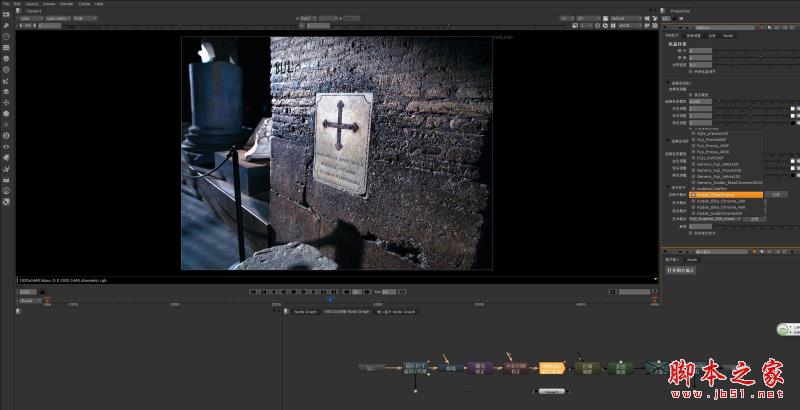Go to last frame playback button
Image resolution: width=800 pixels, height=410 pixels.
(x=334, y=292)
